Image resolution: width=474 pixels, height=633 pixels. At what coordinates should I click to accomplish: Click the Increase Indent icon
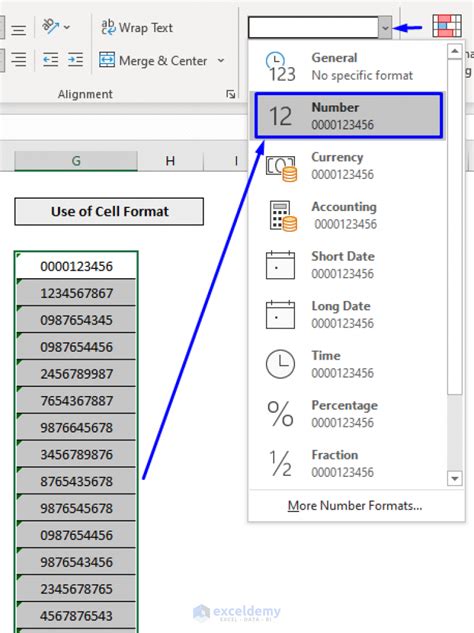coord(76,60)
